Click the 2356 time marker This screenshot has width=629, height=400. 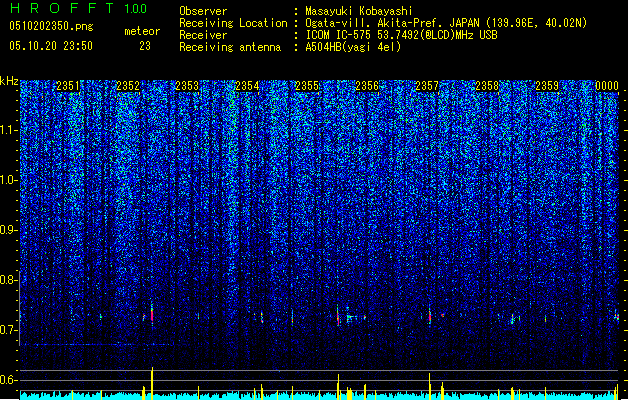tap(367, 86)
